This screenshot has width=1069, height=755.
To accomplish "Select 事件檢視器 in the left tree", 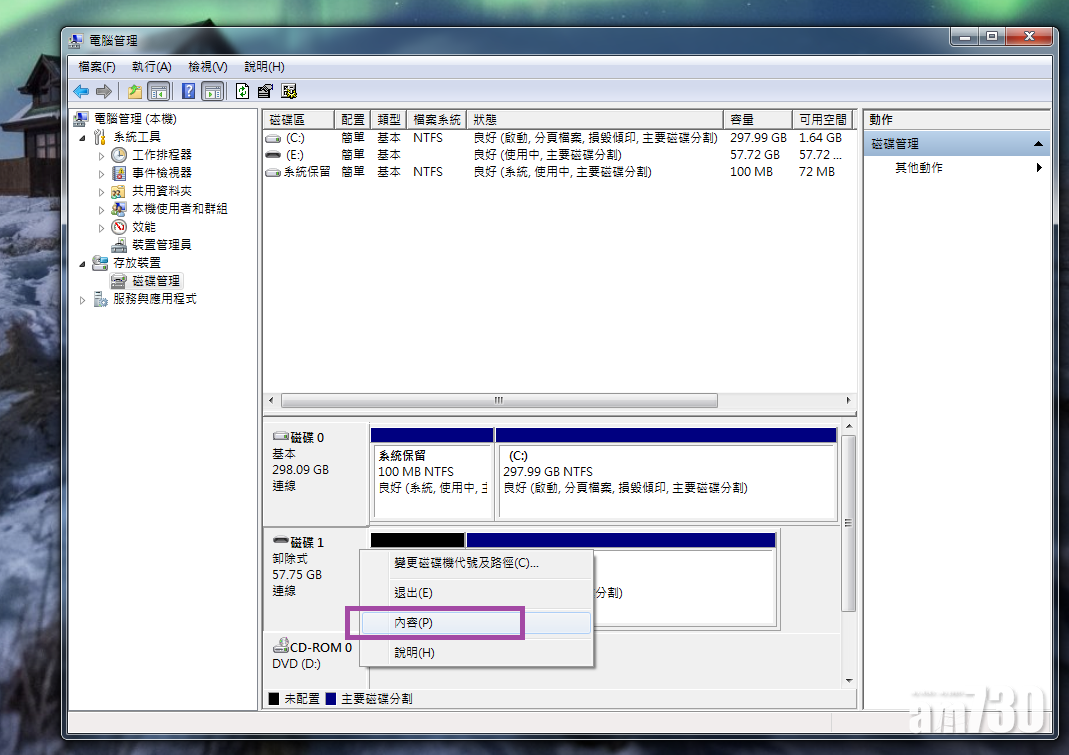I will tap(161, 173).
